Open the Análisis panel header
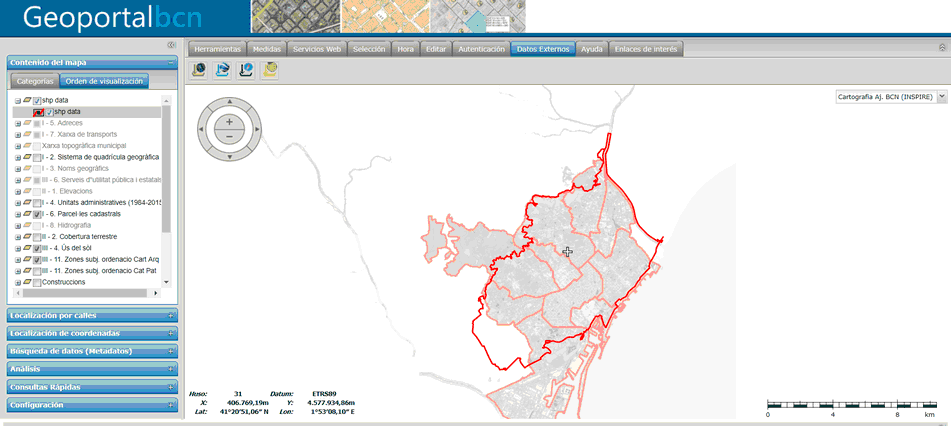 90,369
